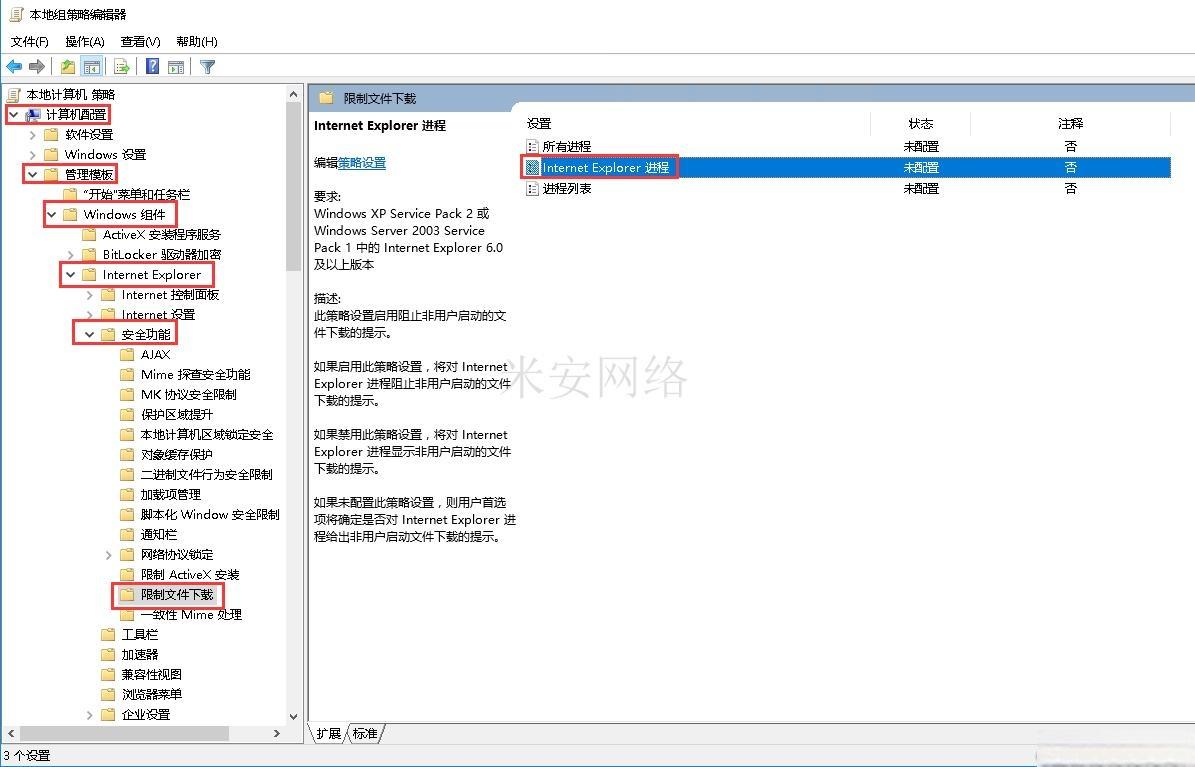Select 对象缓存保护 folder
This screenshot has height=767, width=1195.
click(177, 454)
